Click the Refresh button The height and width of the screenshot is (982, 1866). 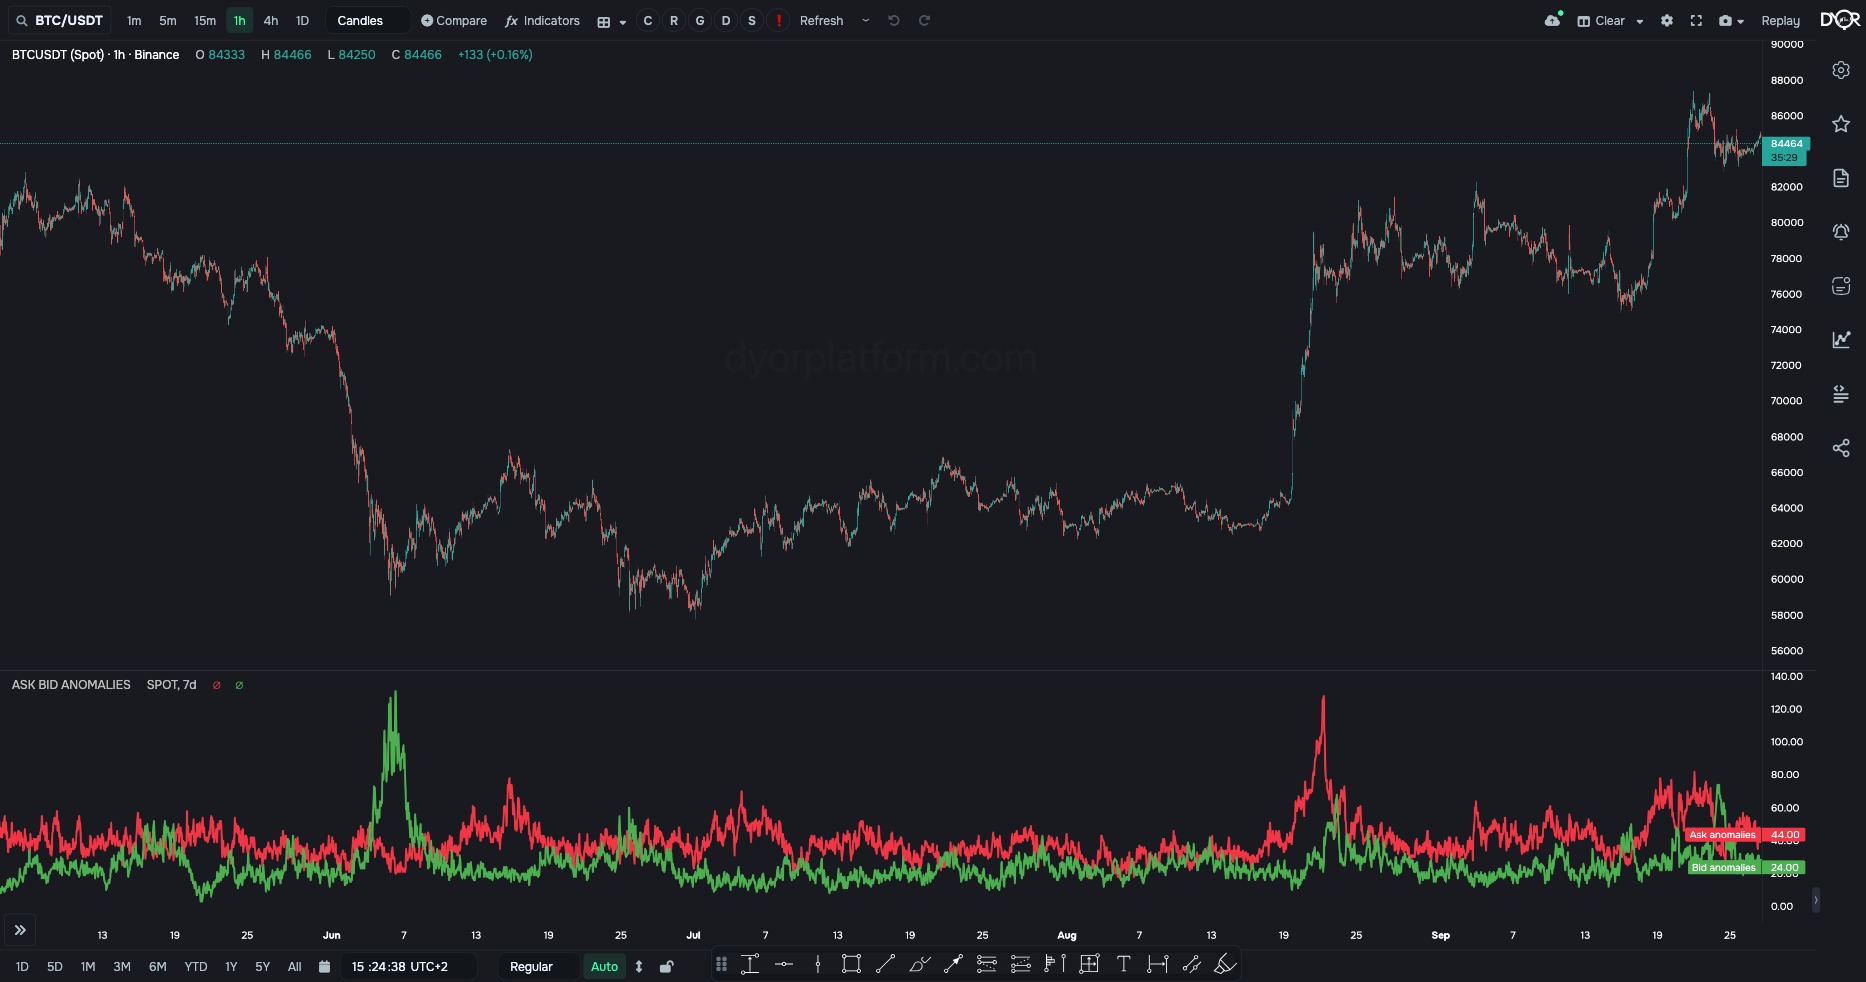coord(822,20)
